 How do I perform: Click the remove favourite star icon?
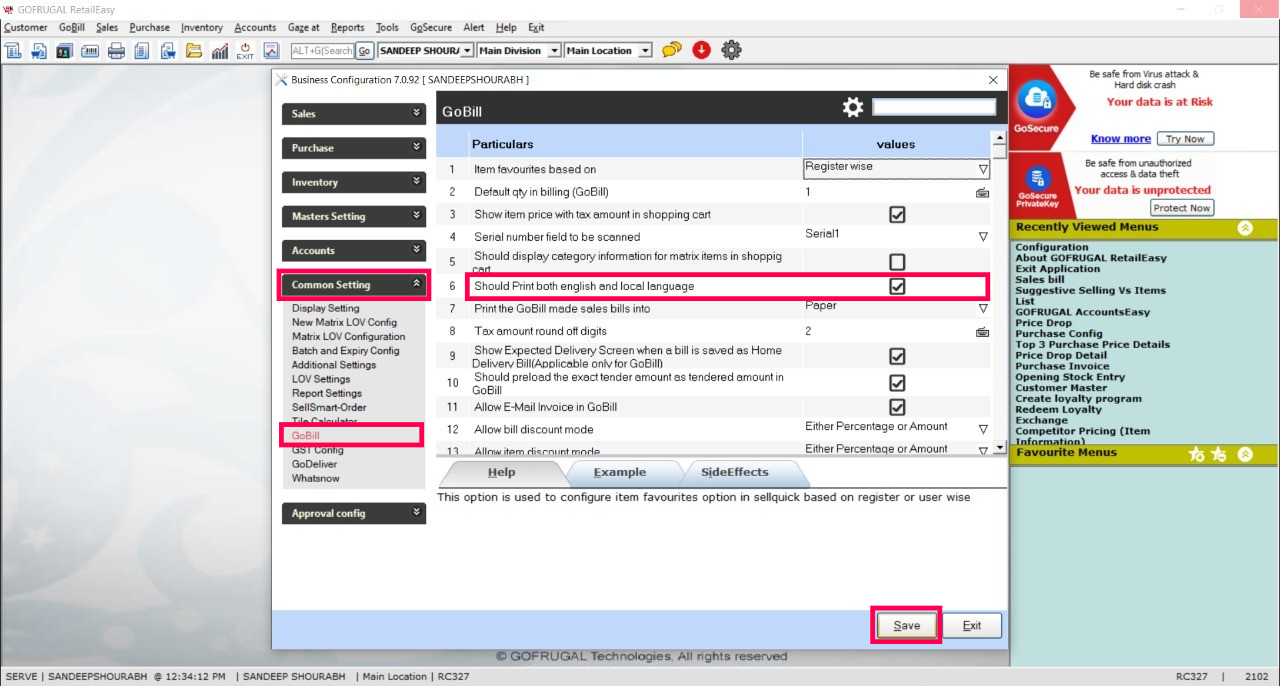tap(1219, 454)
